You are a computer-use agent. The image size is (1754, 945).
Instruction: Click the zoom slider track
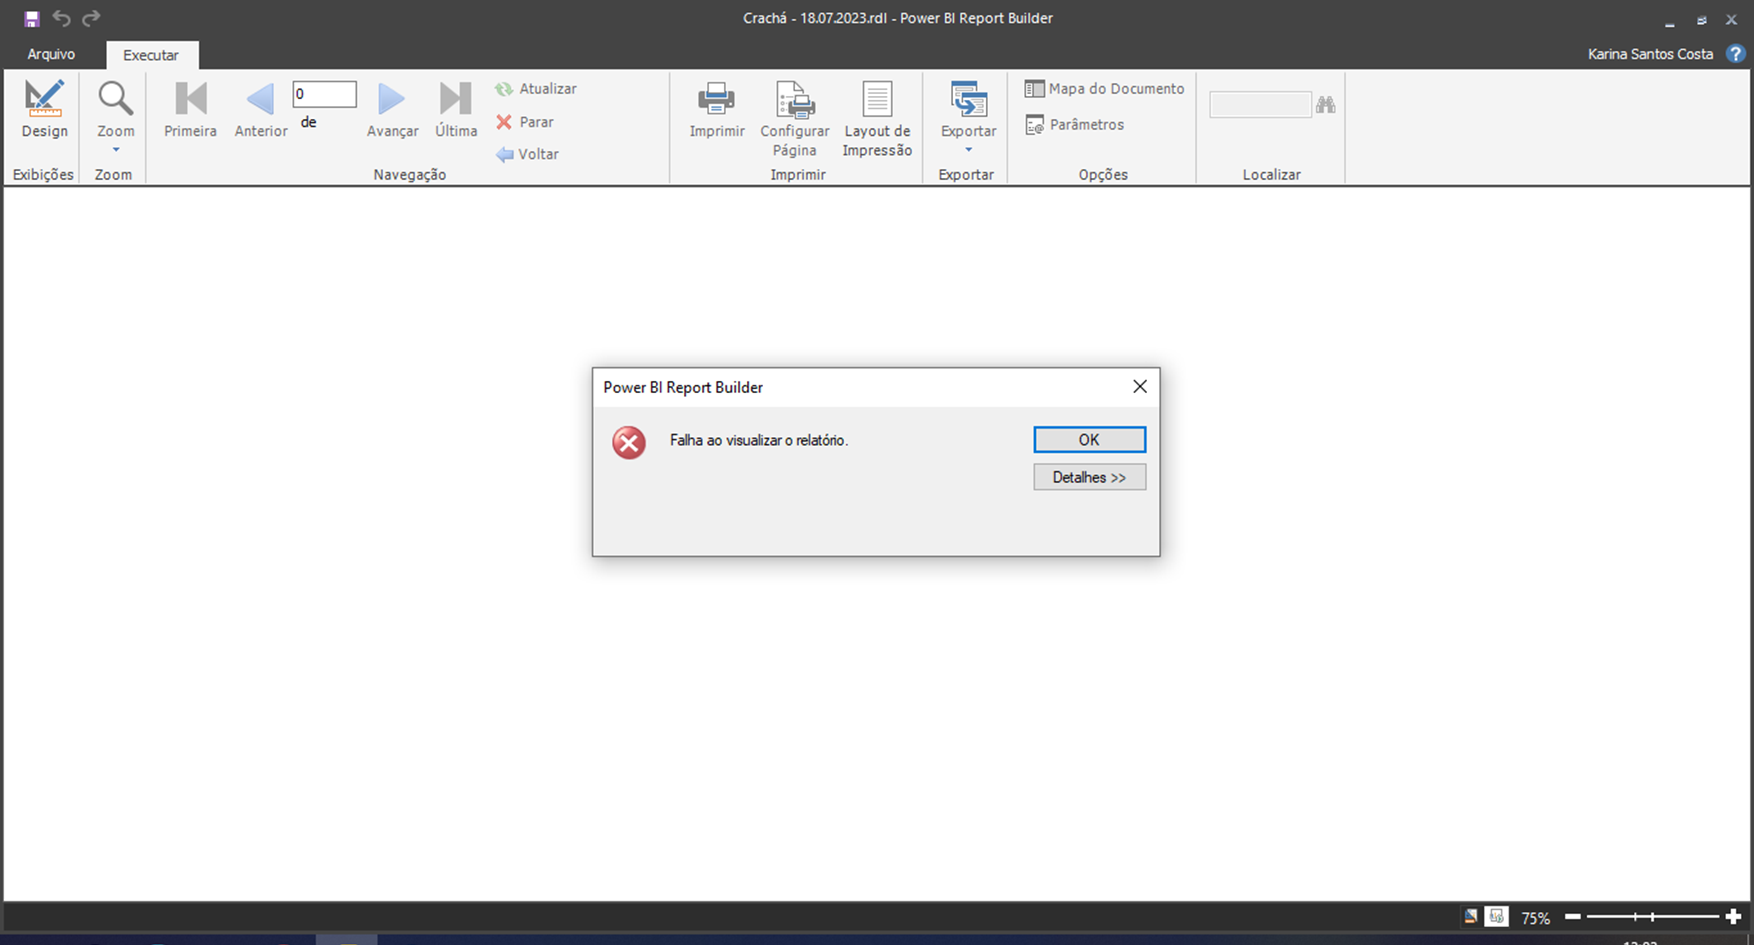pyautogui.click(x=1652, y=916)
